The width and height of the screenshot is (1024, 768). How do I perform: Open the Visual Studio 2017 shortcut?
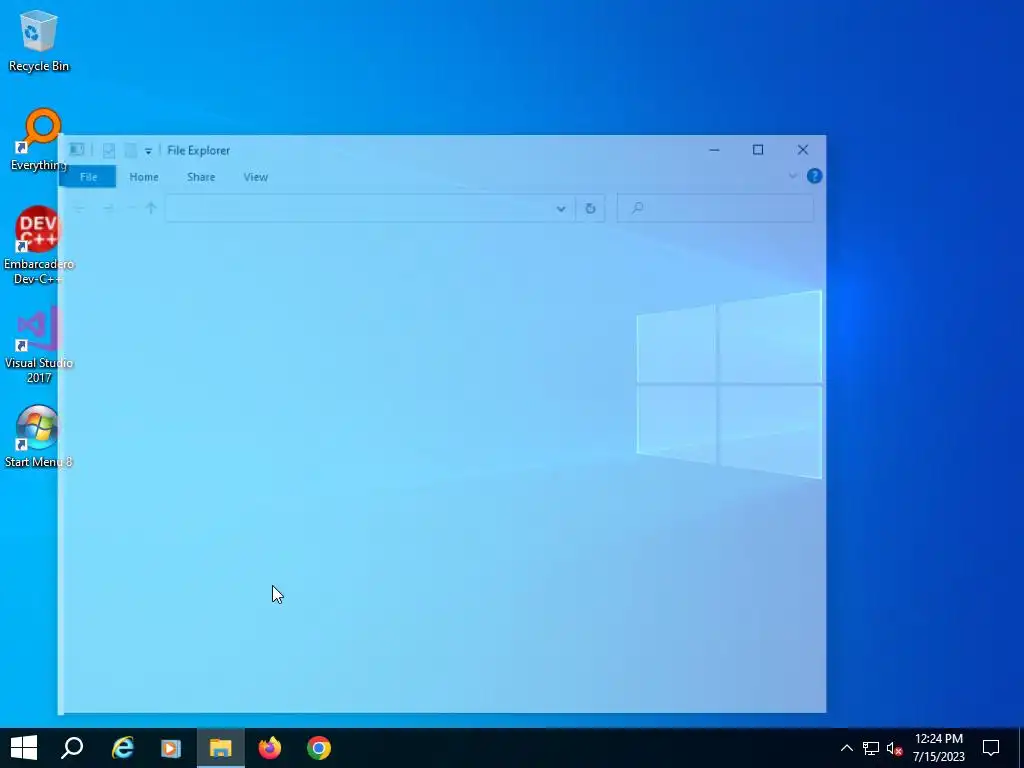39,344
